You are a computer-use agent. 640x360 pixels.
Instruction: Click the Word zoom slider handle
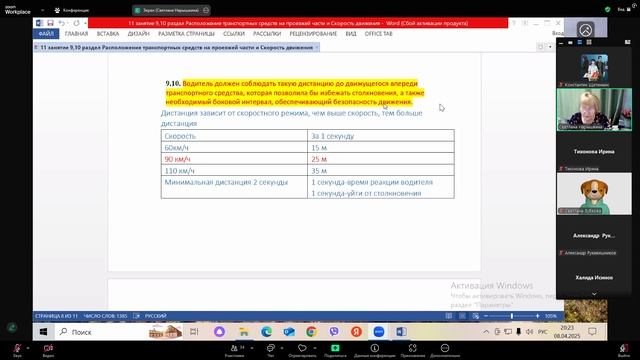click(x=511, y=316)
